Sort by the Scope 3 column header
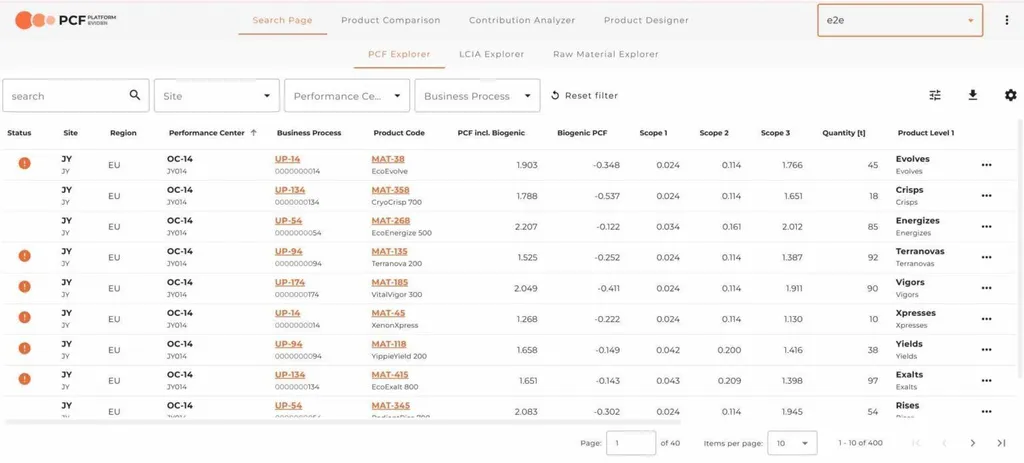 point(775,133)
